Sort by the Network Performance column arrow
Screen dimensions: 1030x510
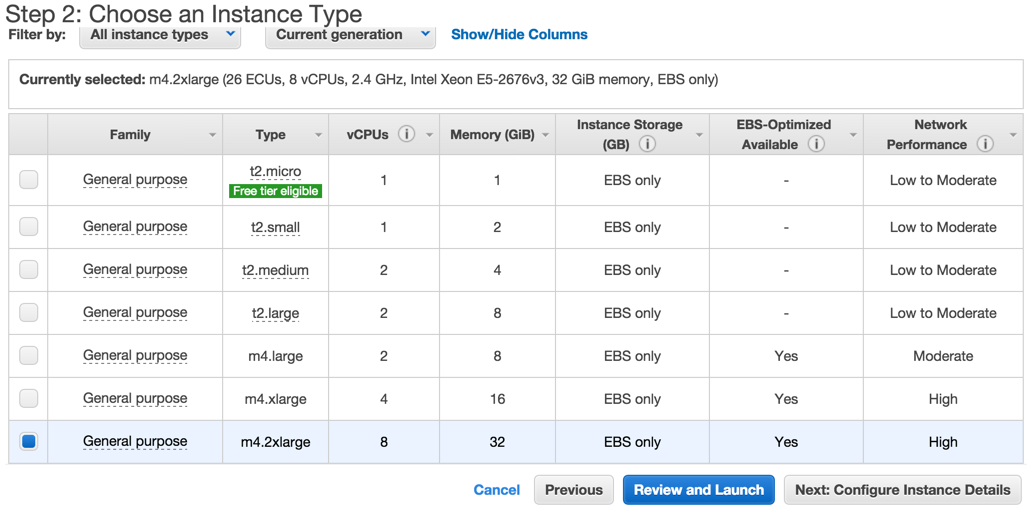(x=1013, y=135)
